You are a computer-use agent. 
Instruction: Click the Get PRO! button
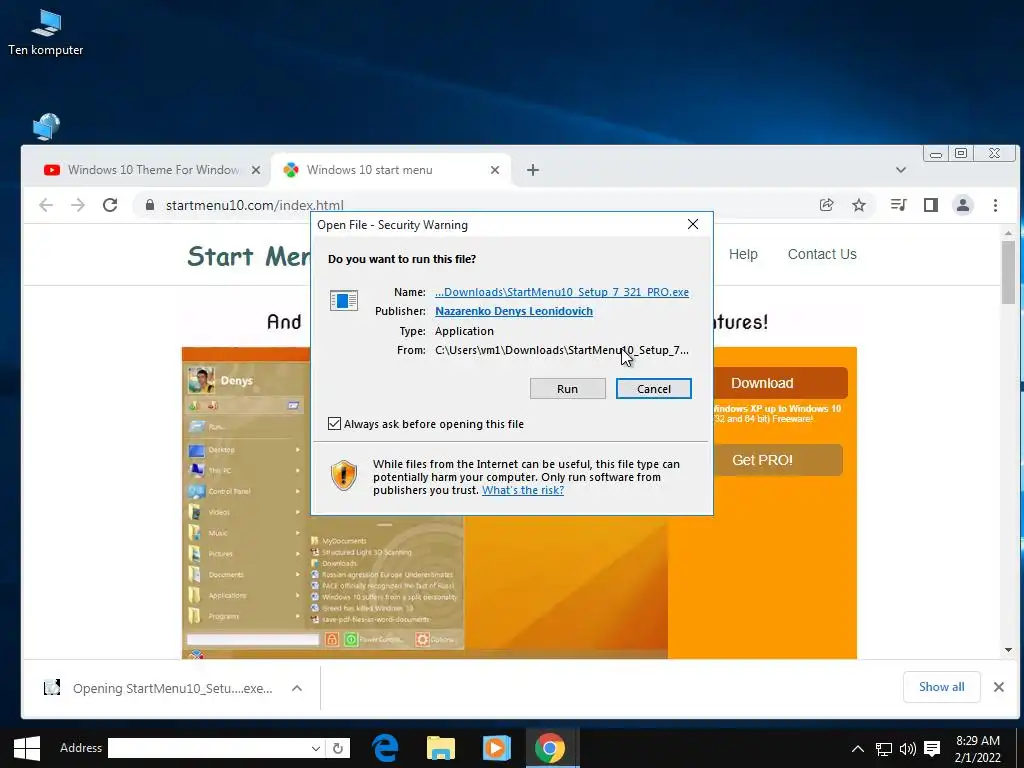pos(777,460)
